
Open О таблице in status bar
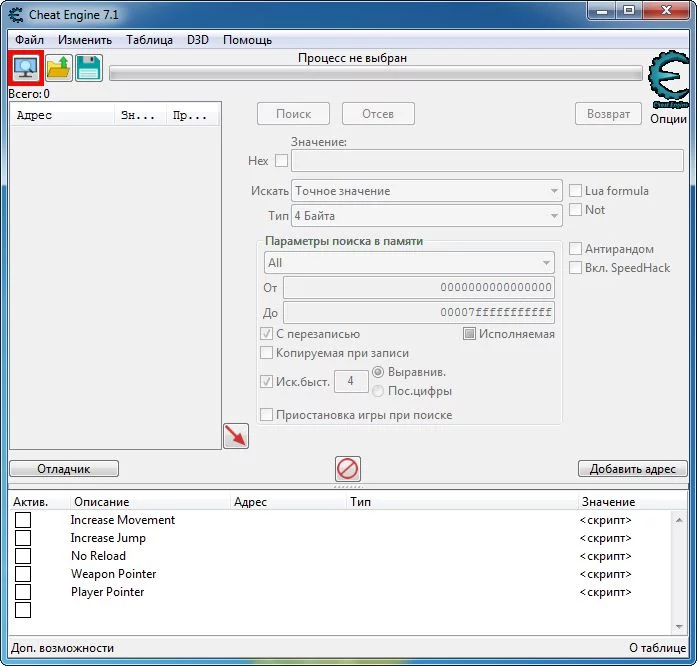click(657, 648)
